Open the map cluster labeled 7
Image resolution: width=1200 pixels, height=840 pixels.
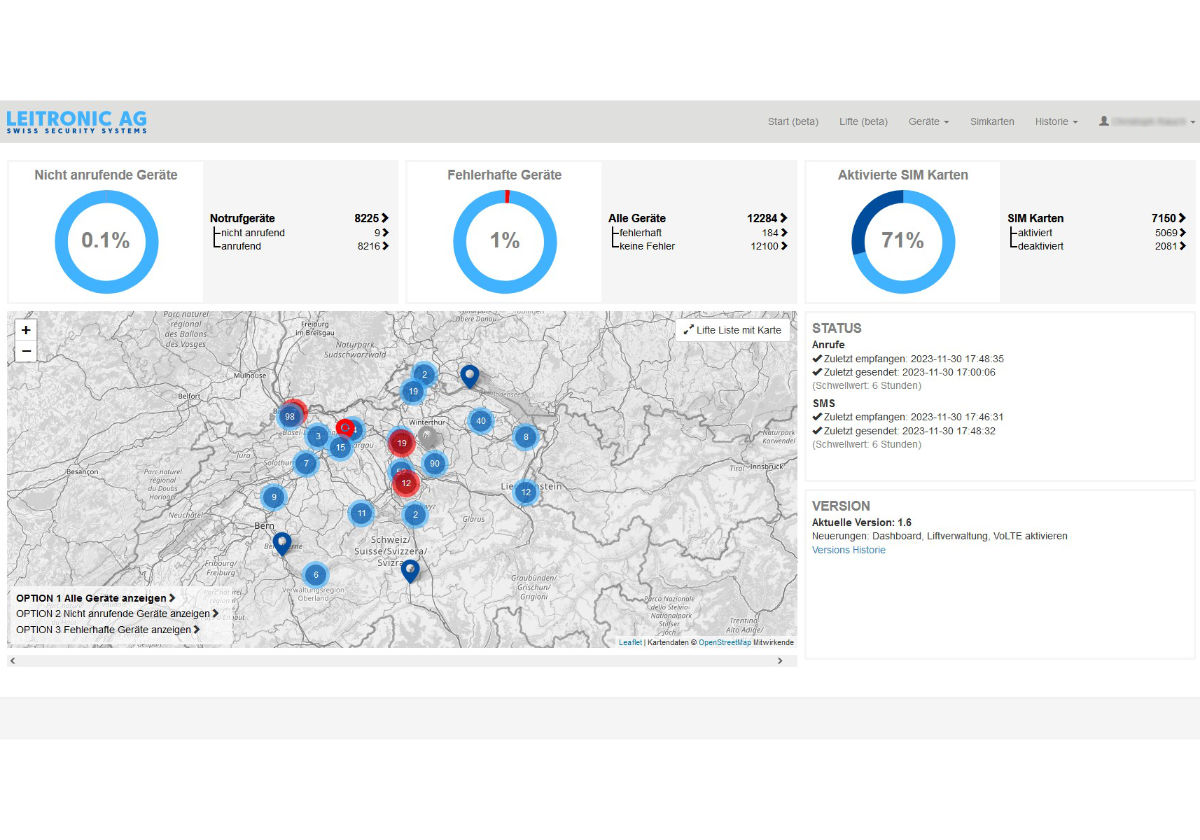(306, 464)
